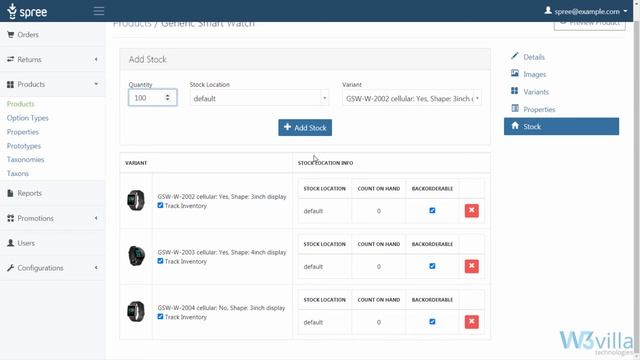
Task: Open the Variant dropdown
Action: coord(412,98)
